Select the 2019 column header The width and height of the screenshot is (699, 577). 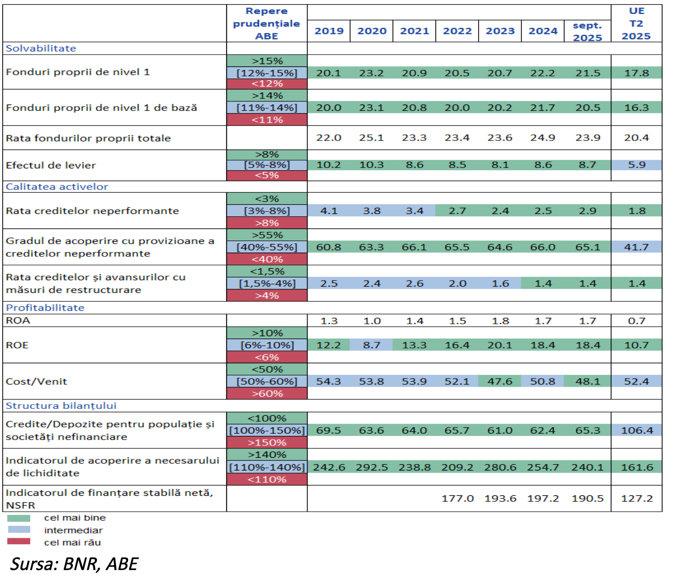pyautogui.click(x=327, y=31)
